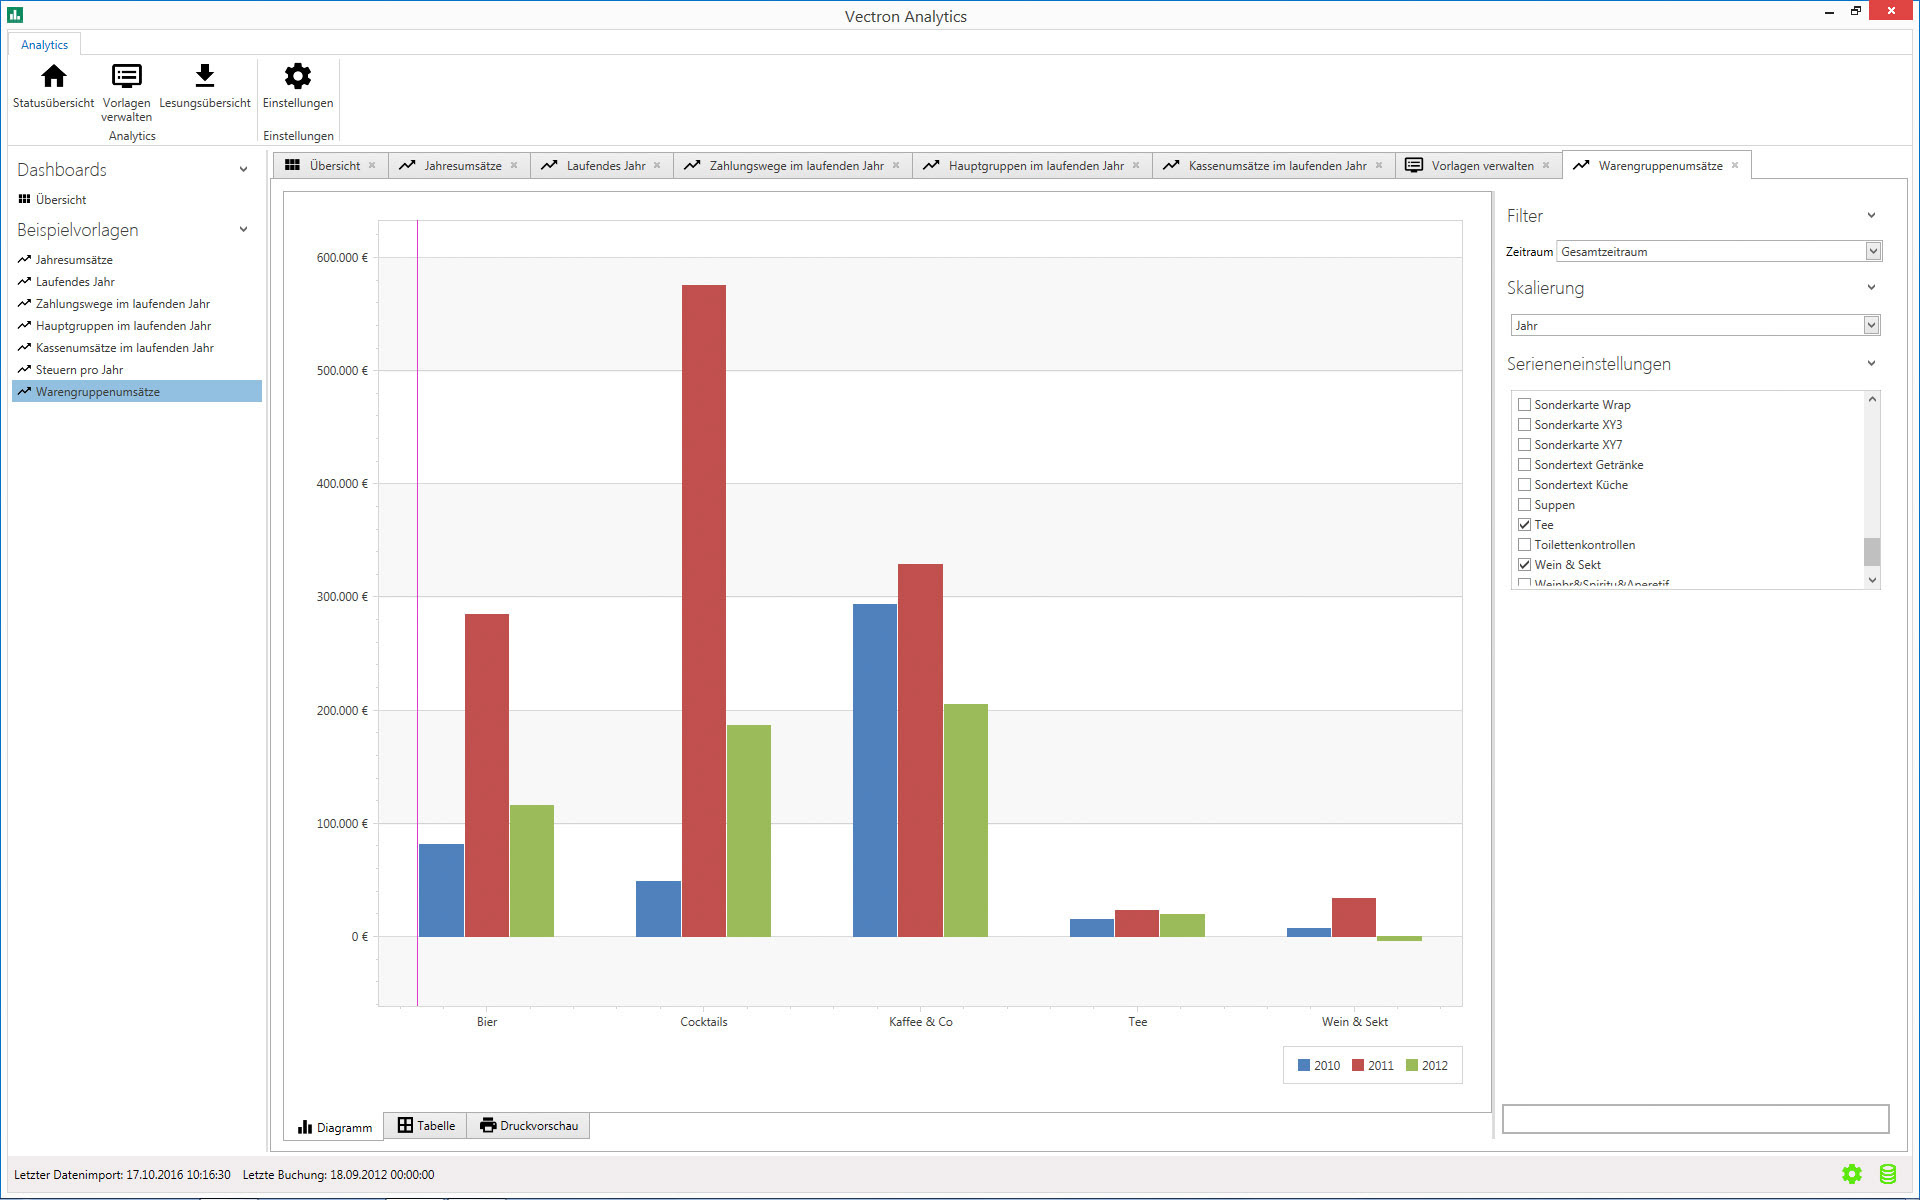Click the green database icon in status bar
The height and width of the screenshot is (1200, 1920).
(x=1888, y=1174)
